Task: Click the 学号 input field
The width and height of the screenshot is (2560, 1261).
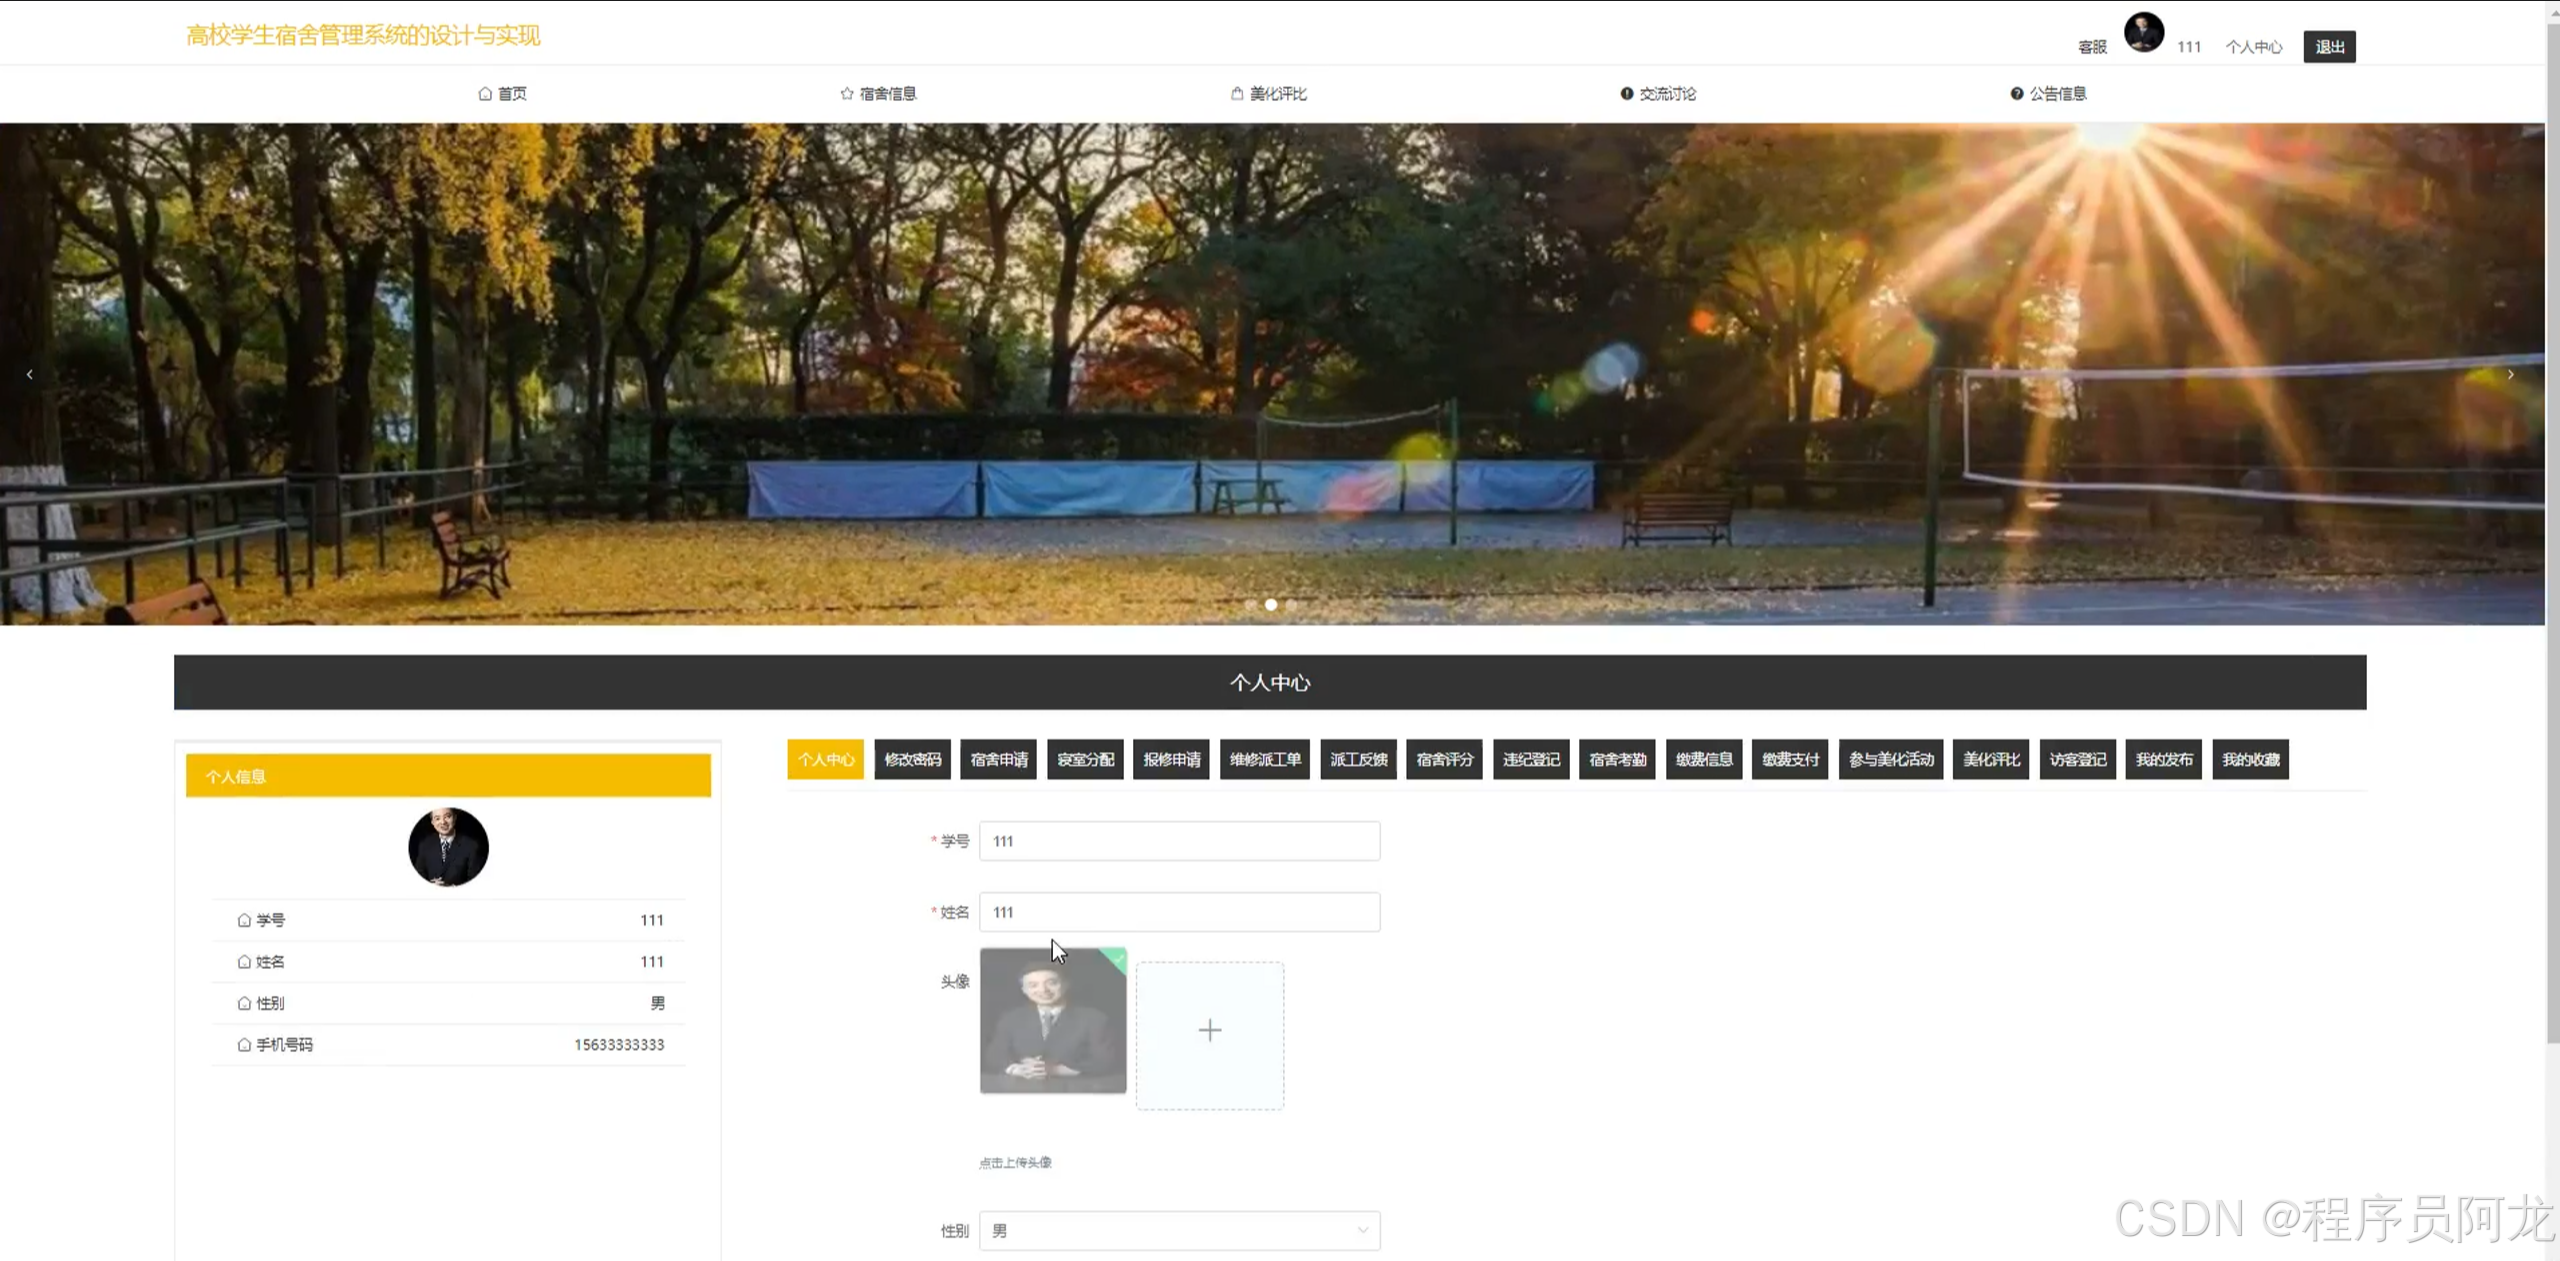Action: pos(1179,841)
